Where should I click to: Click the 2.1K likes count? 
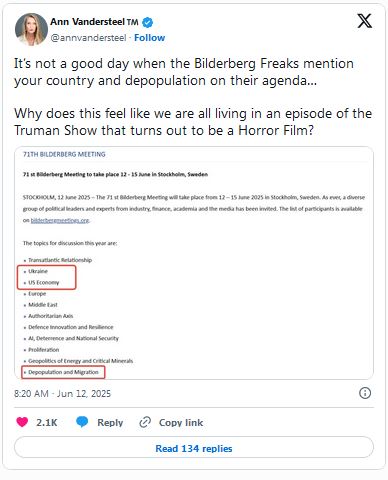coord(47,422)
